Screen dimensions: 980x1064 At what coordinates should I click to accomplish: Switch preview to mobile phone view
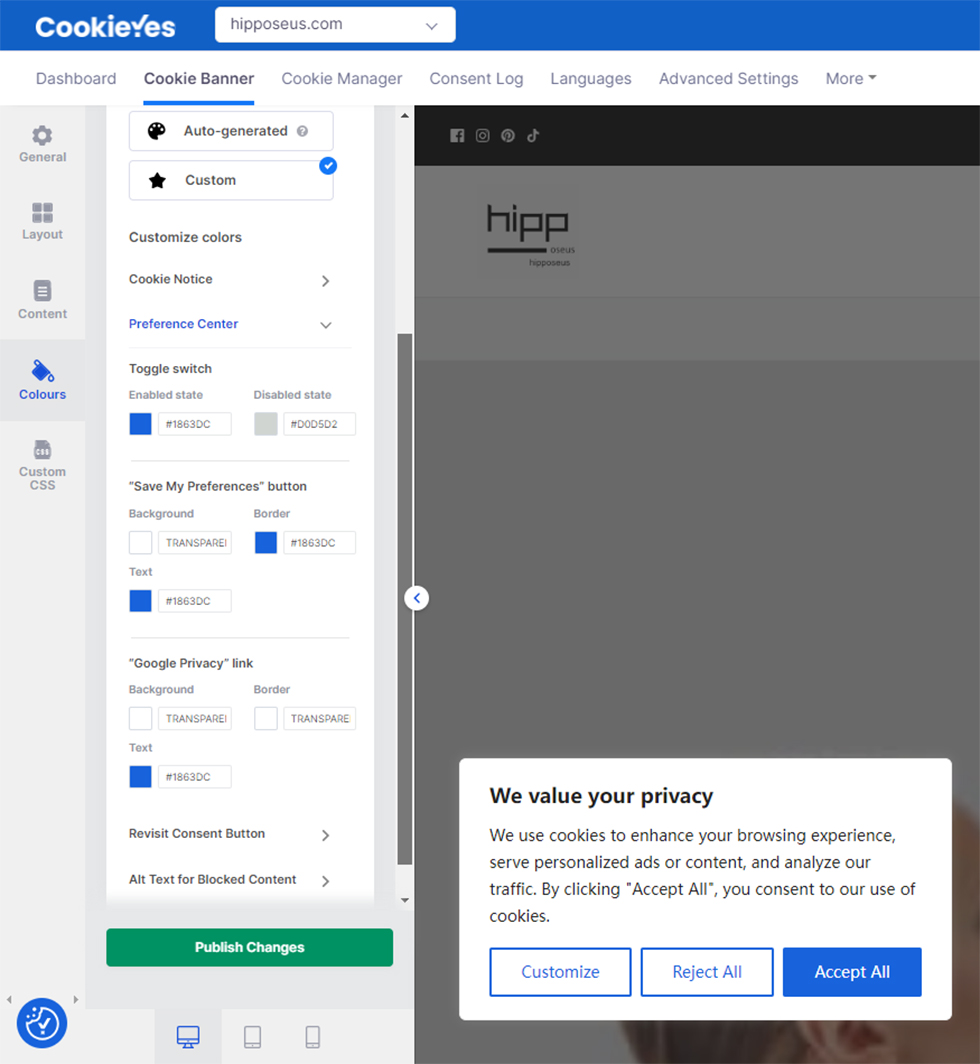point(313,1037)
